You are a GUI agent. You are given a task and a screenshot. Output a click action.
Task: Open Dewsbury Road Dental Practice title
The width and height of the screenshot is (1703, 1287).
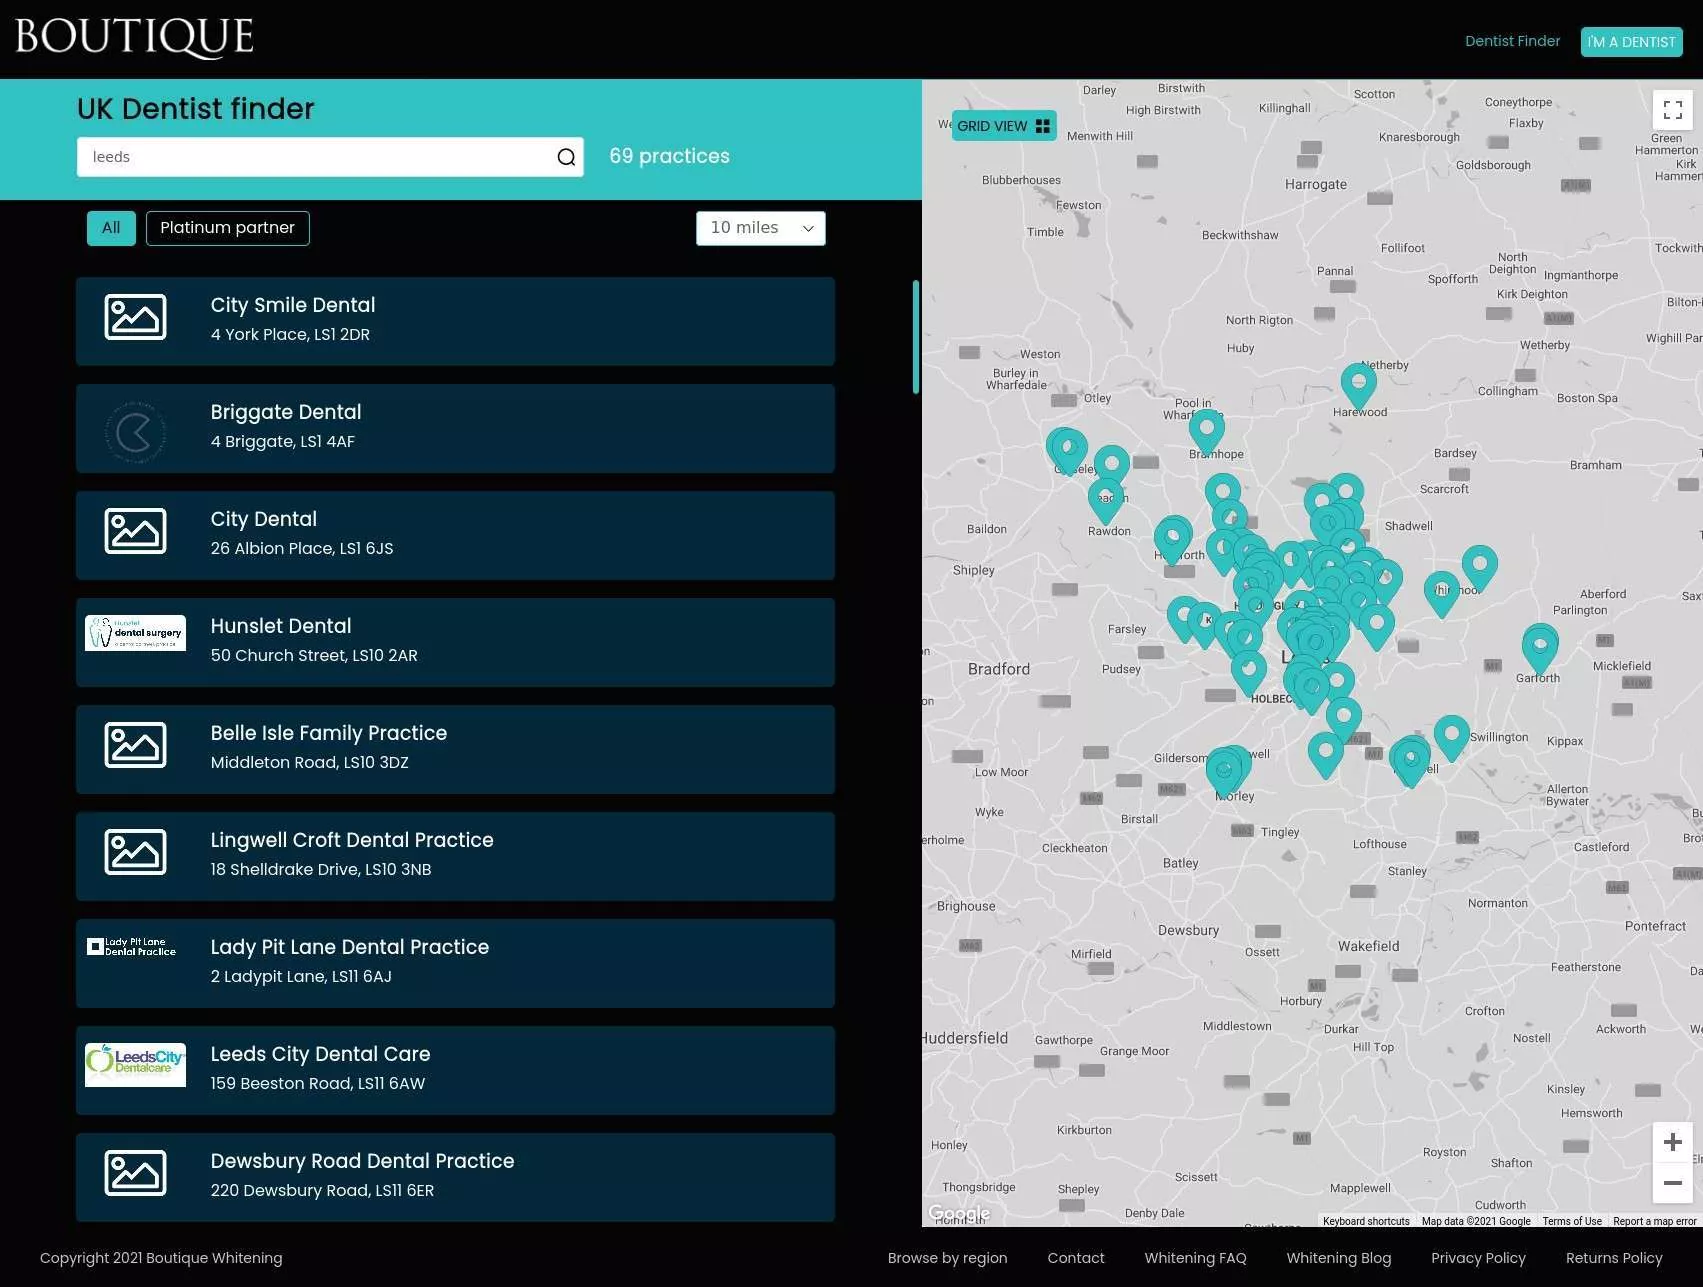[362, 1161]
